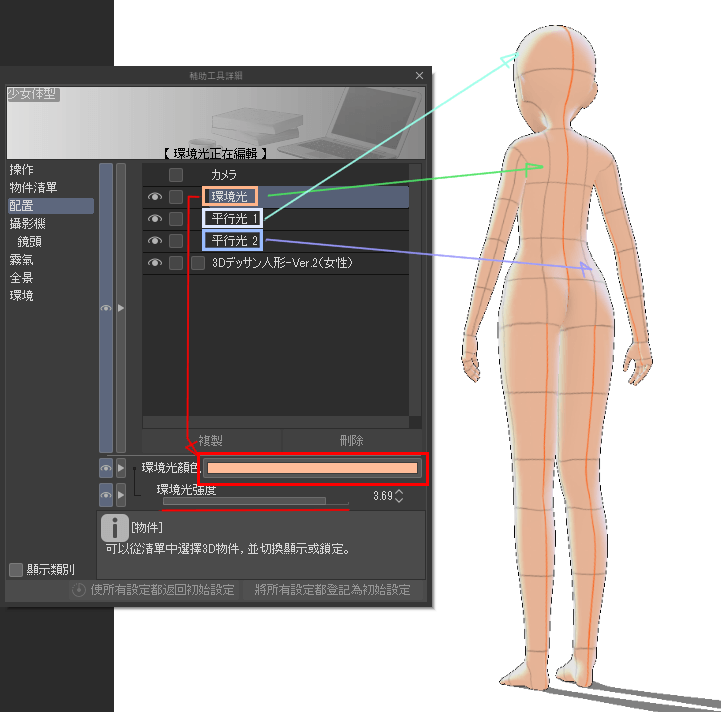Open the 環境 category
721x712 pixels.
click(21, 296)
